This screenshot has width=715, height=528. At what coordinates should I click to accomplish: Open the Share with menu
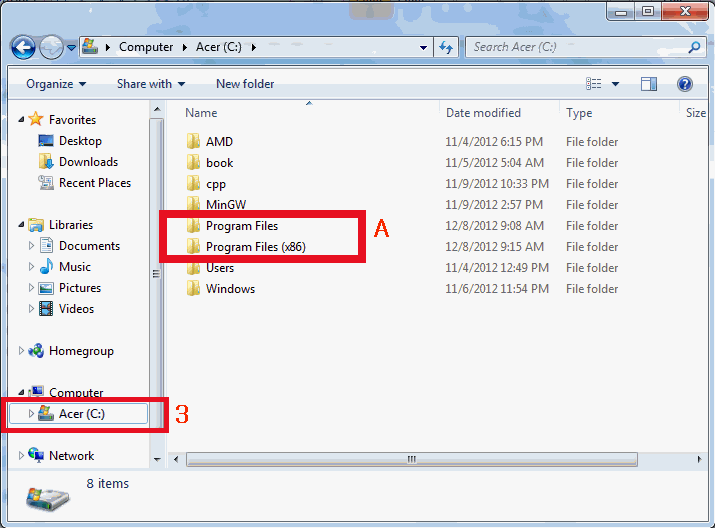click(150, 84)
